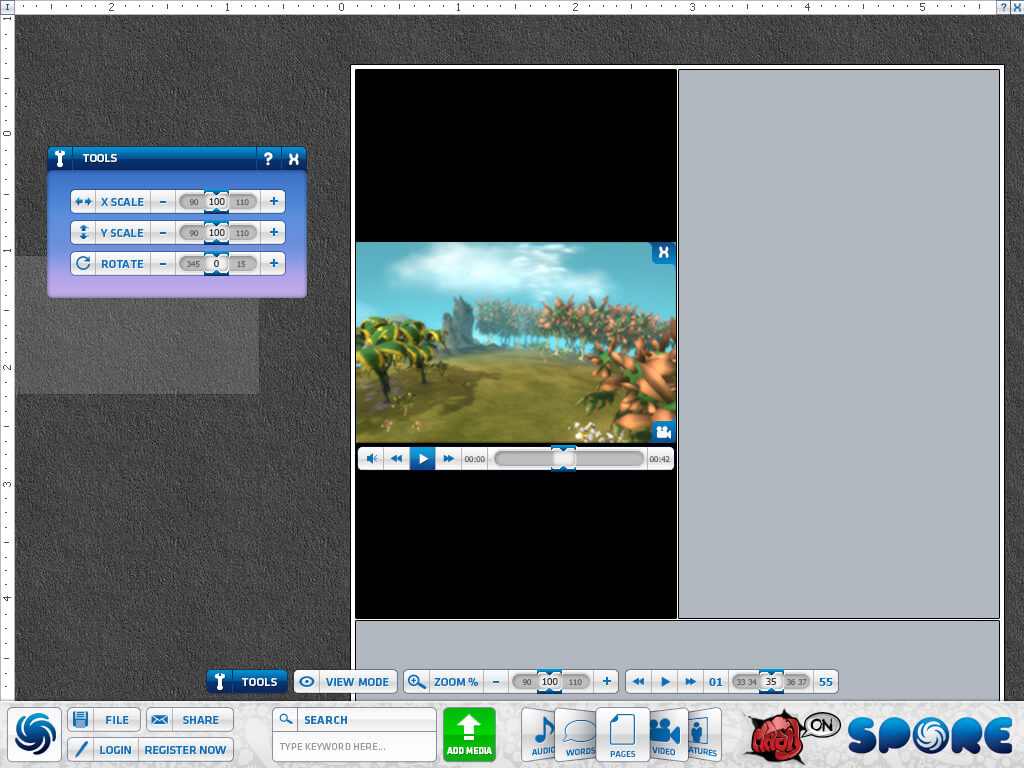Image resolution: width=1024 pixels, height=768 pixels.
Task: Click the 00:00 elapsed time label
Action: 475,459
